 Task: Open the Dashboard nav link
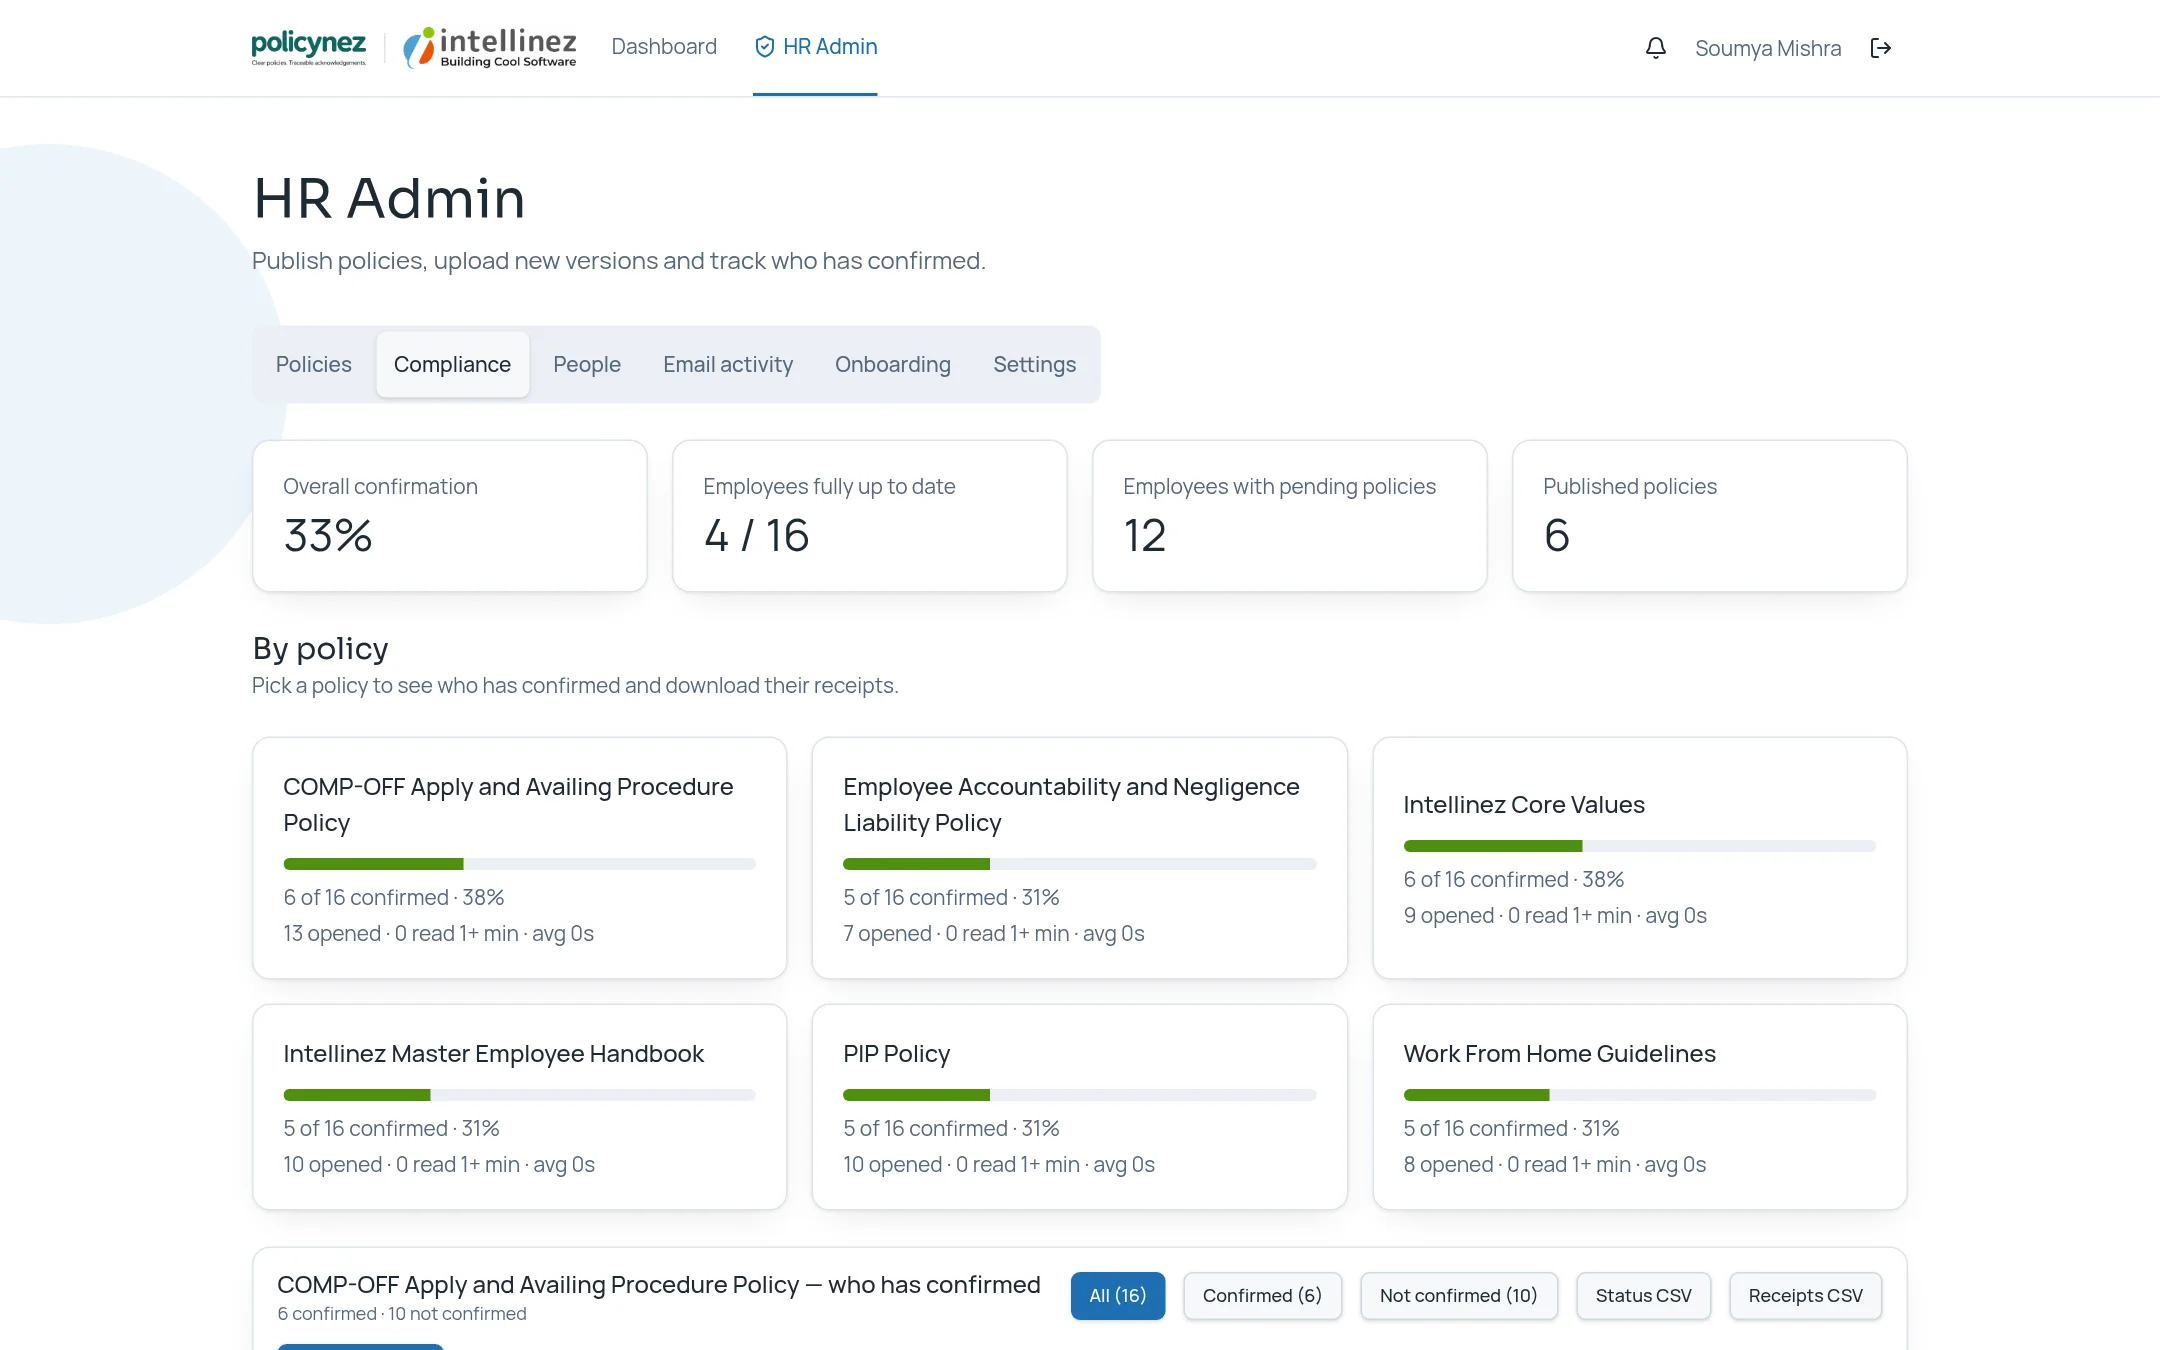pos(664,47)
